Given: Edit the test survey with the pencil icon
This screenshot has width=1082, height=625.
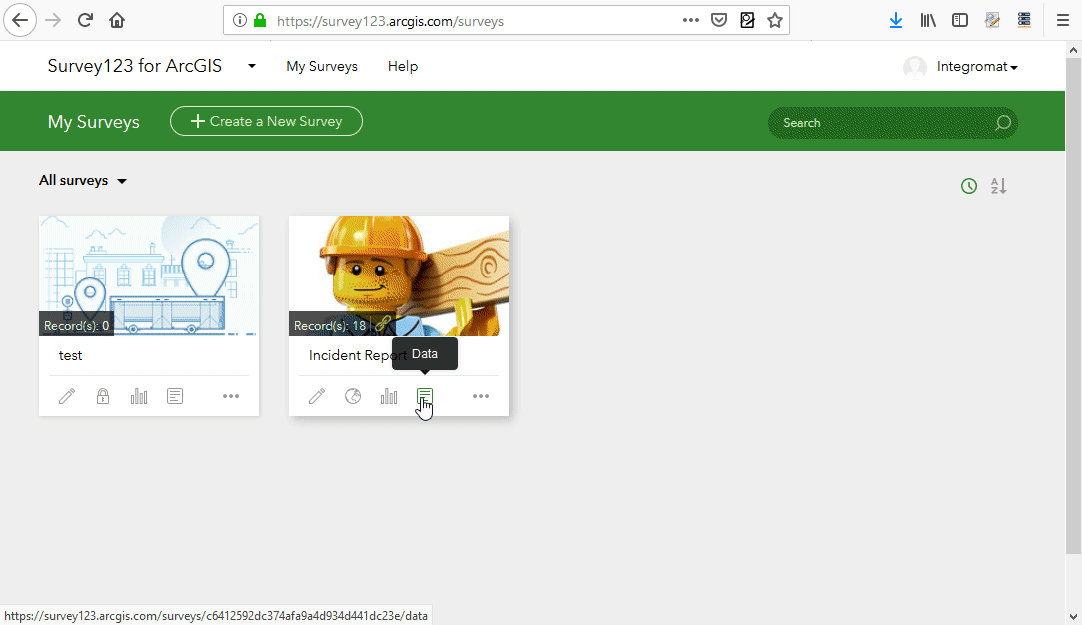Looking at the screenshot, I should [x=67, y=396].
